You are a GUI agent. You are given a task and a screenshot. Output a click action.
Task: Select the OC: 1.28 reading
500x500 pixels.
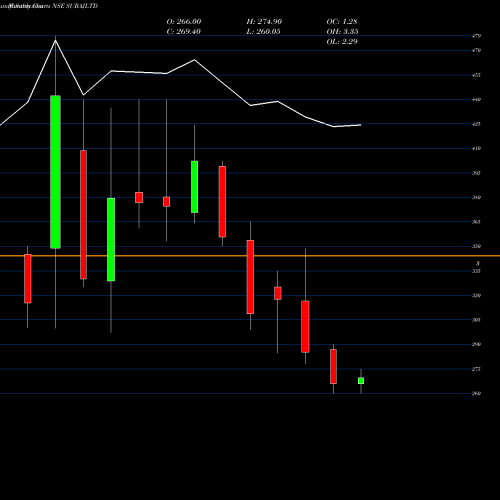(x=342, y=21)
